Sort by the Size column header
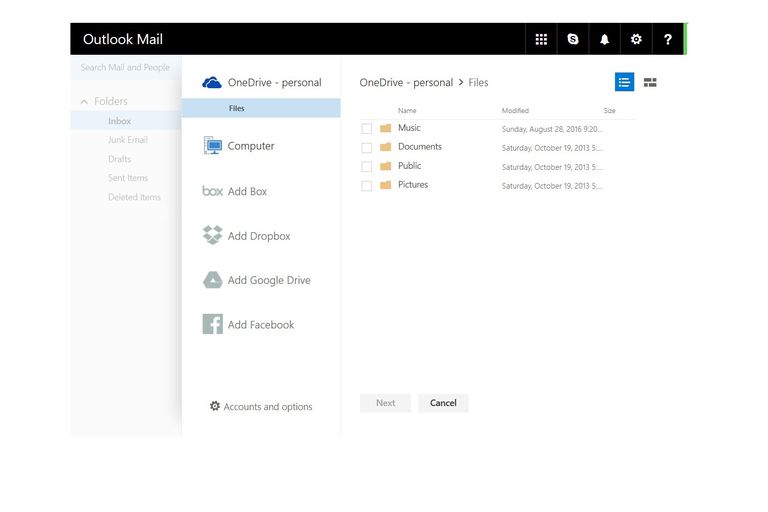Screen dimensions: 768x512 pos(609,111)
